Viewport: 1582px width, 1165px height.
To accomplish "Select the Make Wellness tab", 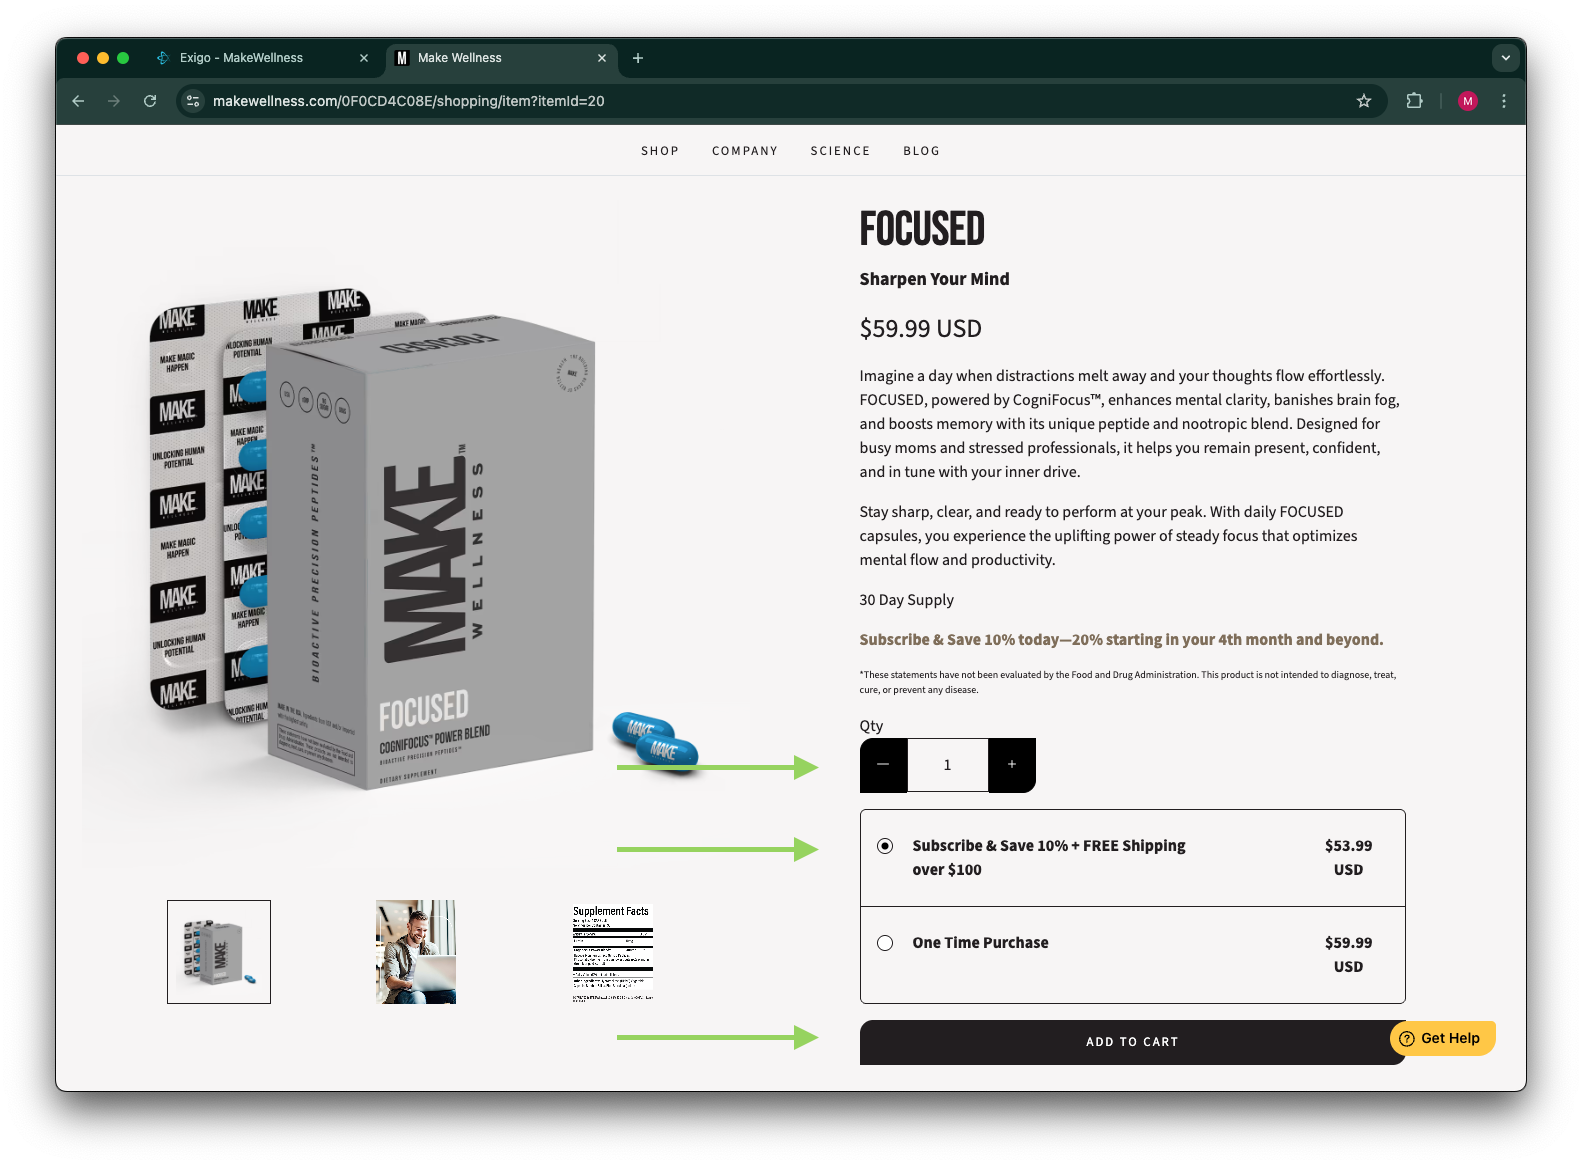I will point(500,58).
